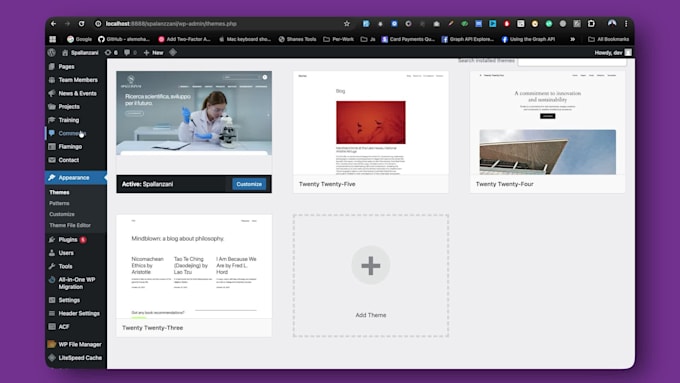The width and height of the screenshot is (680, 383).
Task: Click the browser forward arrow
Action: [x=67, y=24]
